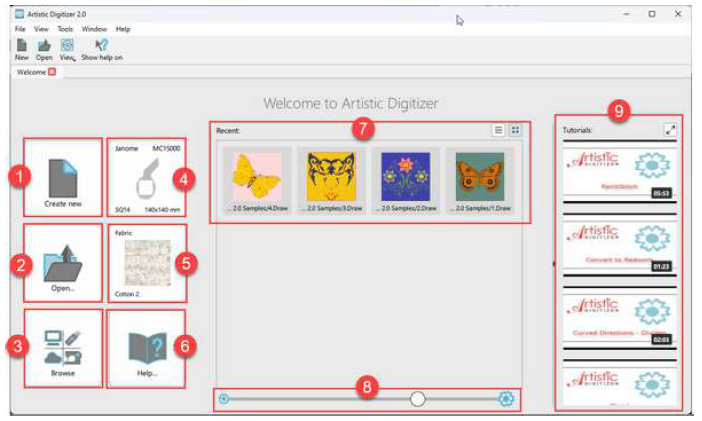
Task: Click the Open toolbar icon
Action: tap(44, 46)
